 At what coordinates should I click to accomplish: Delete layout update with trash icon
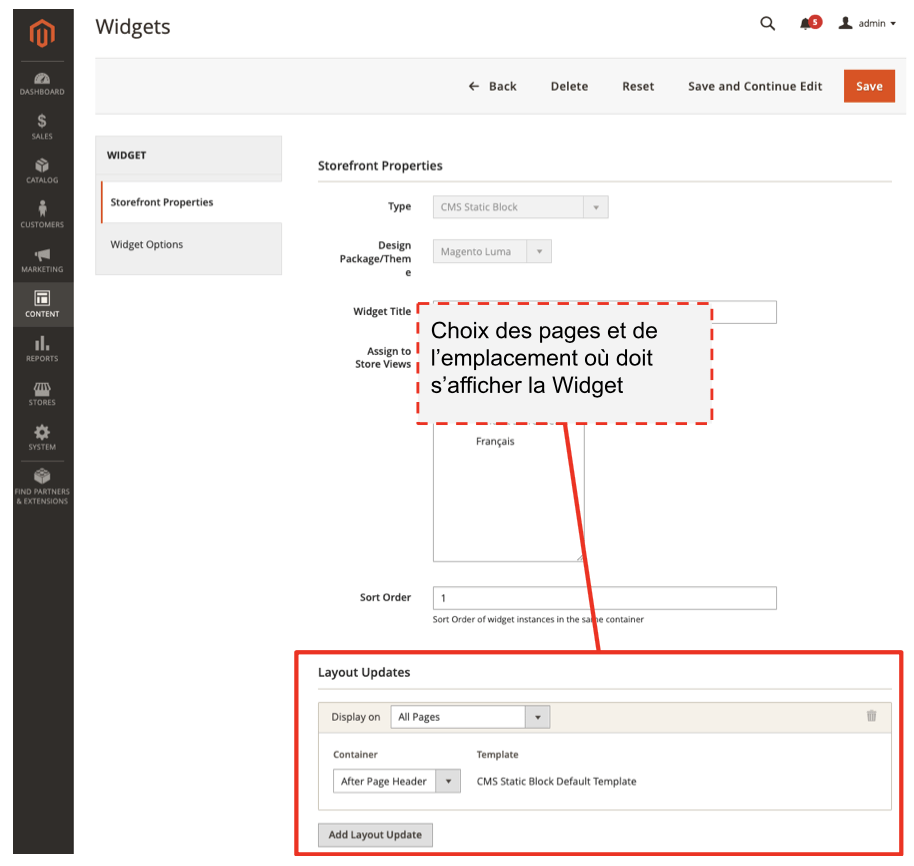(871, 716)
